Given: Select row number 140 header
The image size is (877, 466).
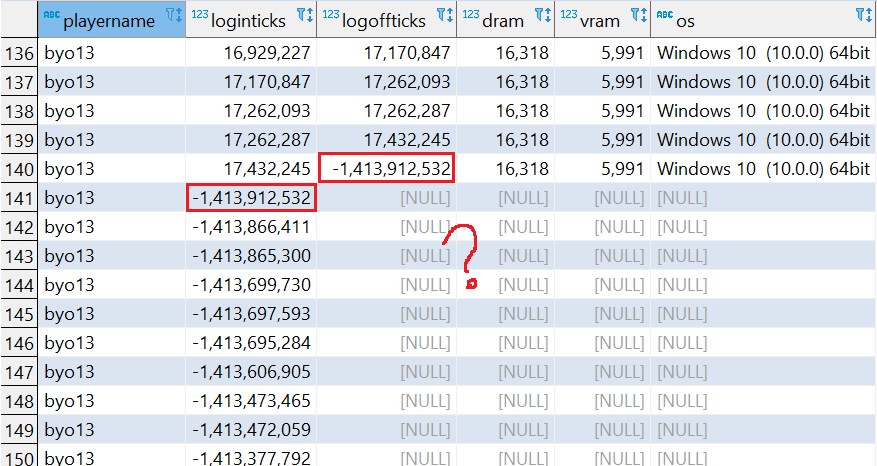Looking at the screenshot, I should click(19, 169).
